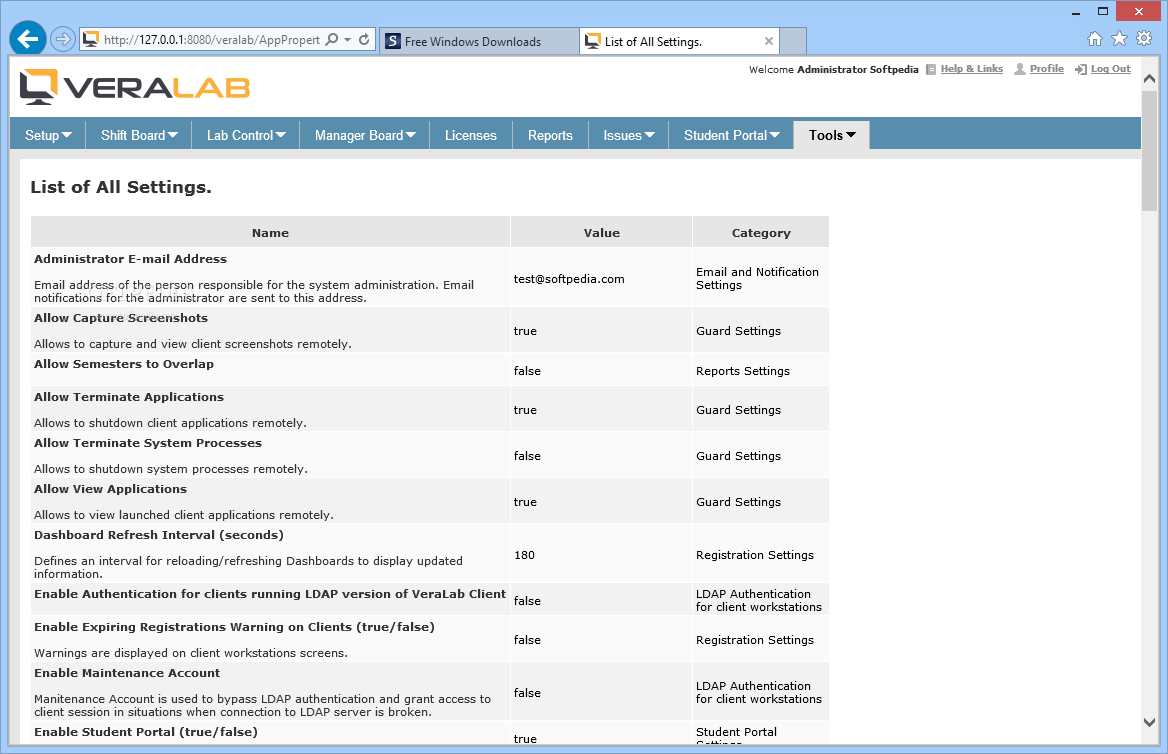1168x754 pixels.
Task: Click the test@softpedia.com value
Action: [569, 279]
